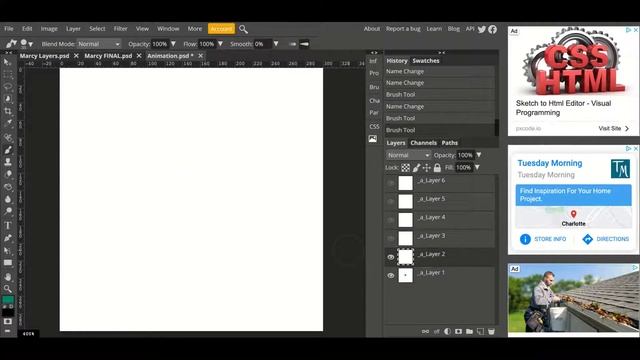
Task: Delete layer trash icon
Action: [491, 331]
